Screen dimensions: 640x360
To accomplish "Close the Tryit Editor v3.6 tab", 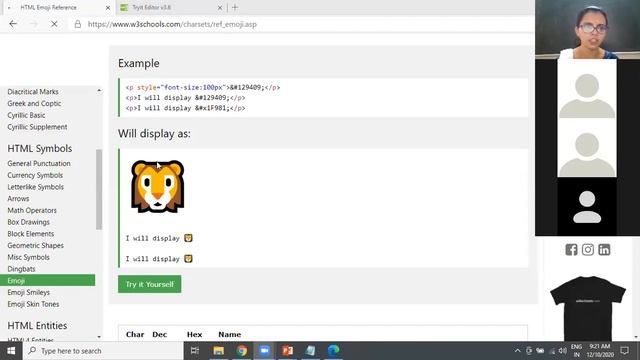I will pyautogui.click(x=220, y=7).
